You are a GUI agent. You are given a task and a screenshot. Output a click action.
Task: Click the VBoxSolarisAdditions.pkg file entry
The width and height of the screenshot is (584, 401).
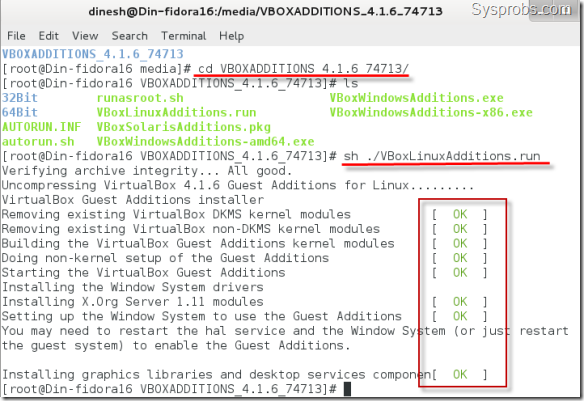184,127
